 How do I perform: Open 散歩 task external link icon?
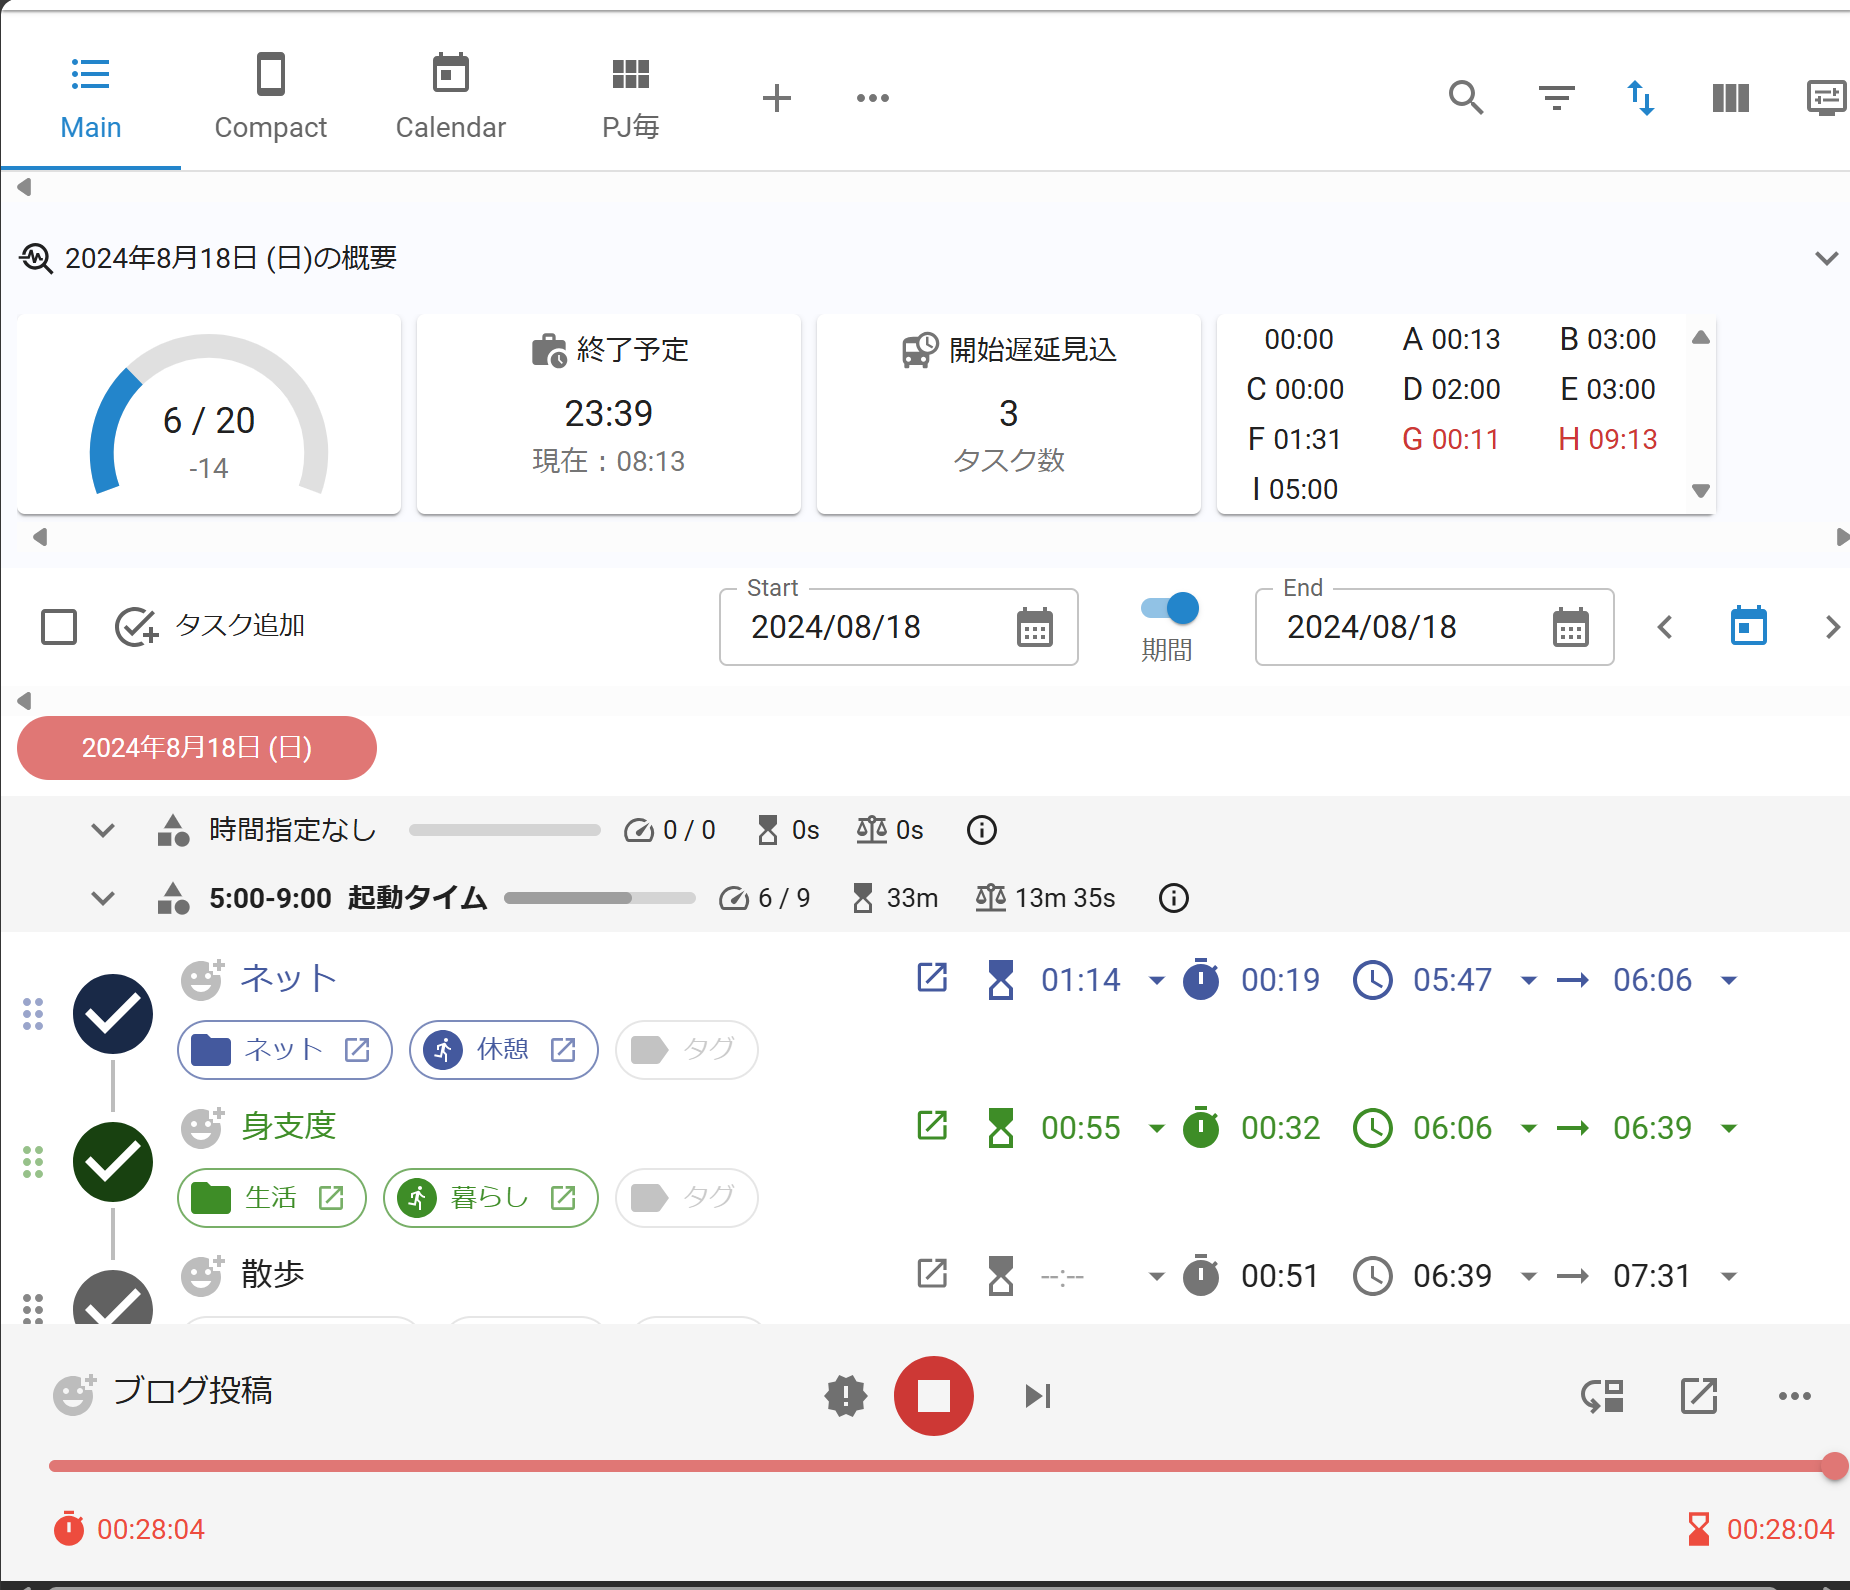pyautogui.click(x=932, y=1274)
